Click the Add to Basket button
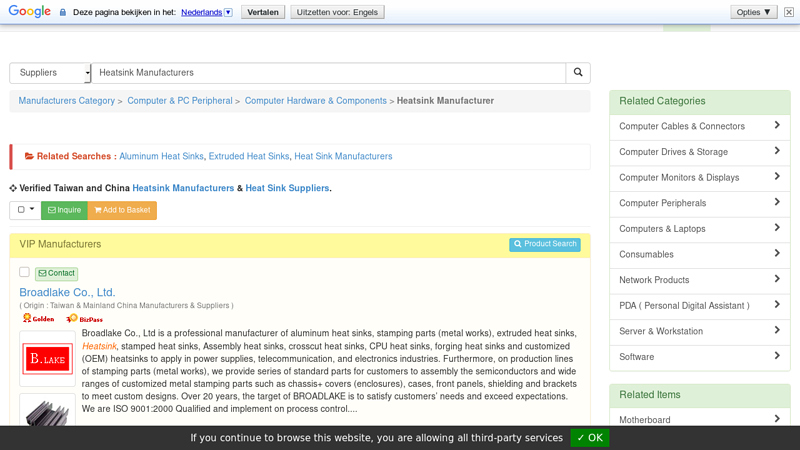Viewport: 800px width, 450px height. [122, 210]
